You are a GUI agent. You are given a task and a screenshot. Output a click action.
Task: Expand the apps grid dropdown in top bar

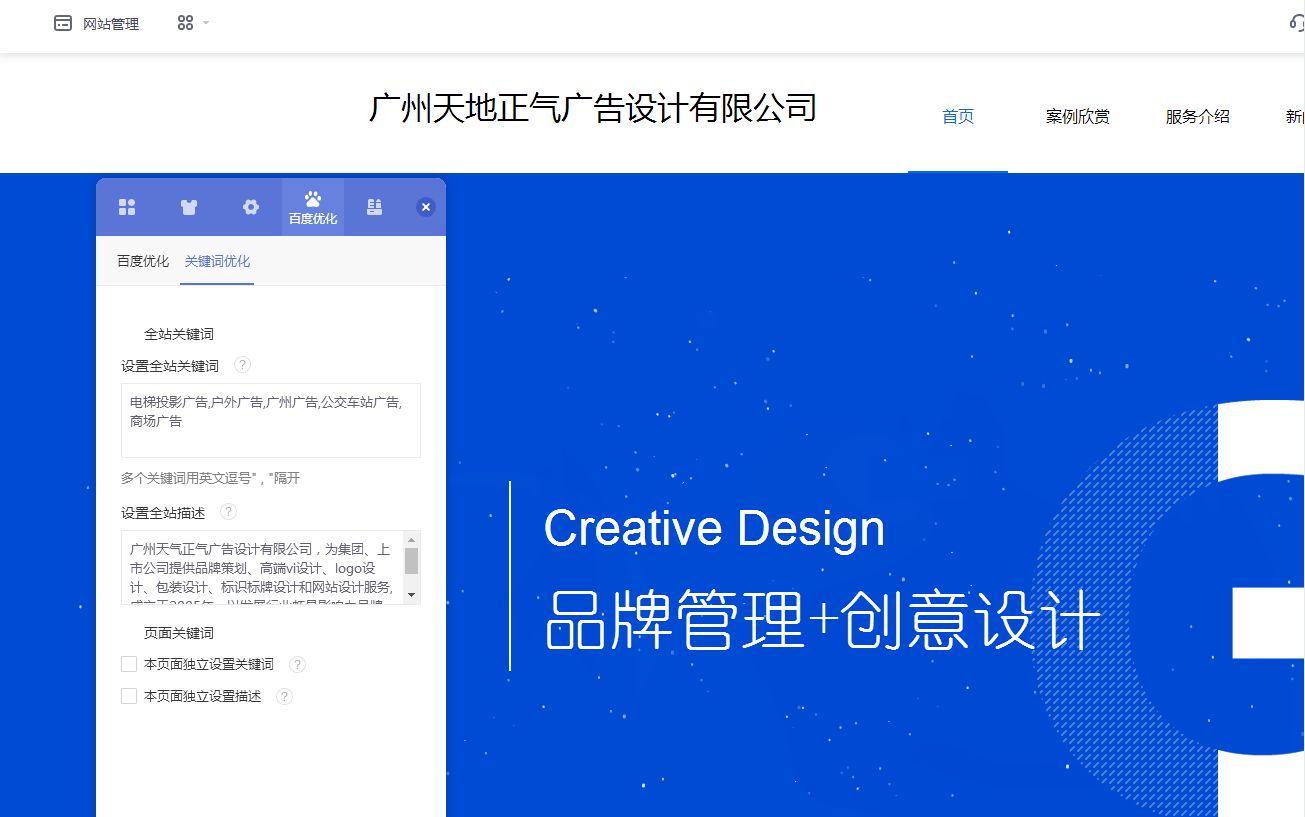(x=193, y=22)
